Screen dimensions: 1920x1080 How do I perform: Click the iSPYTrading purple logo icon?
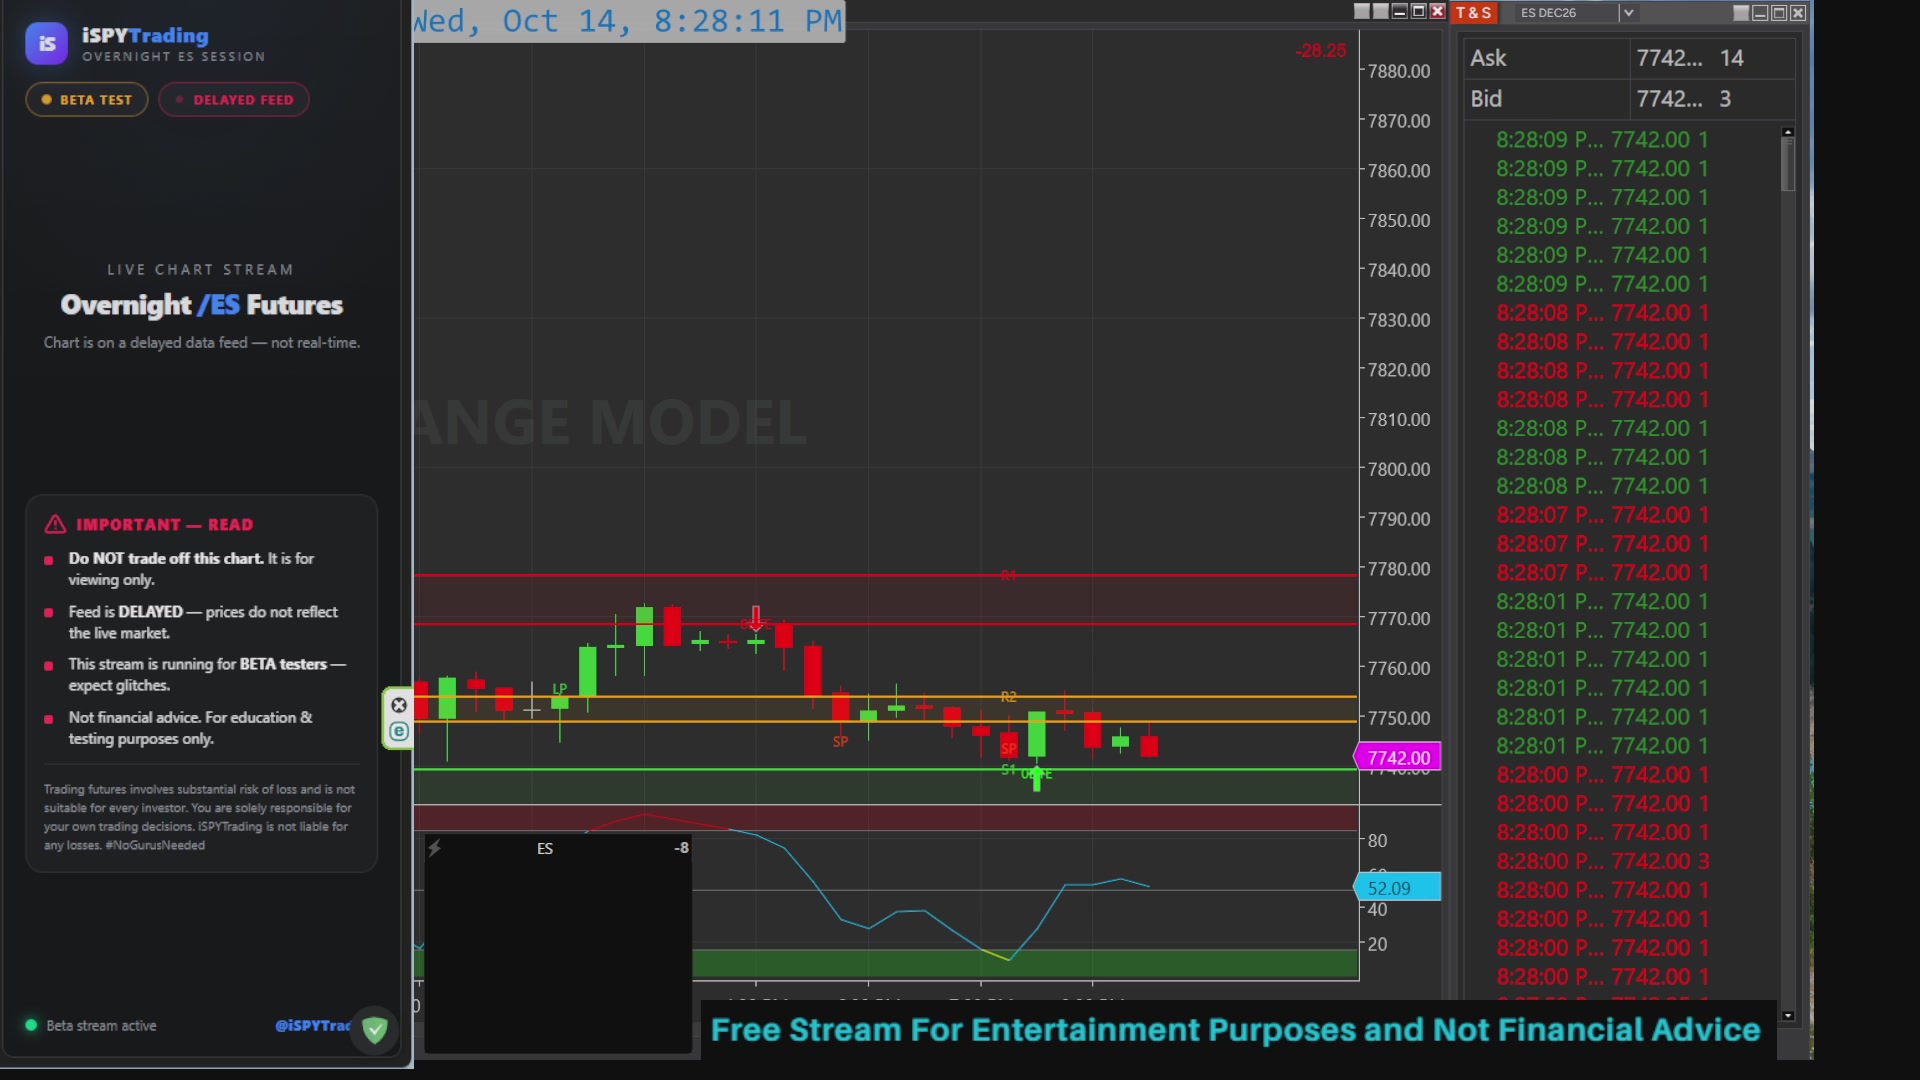point(47,44)
